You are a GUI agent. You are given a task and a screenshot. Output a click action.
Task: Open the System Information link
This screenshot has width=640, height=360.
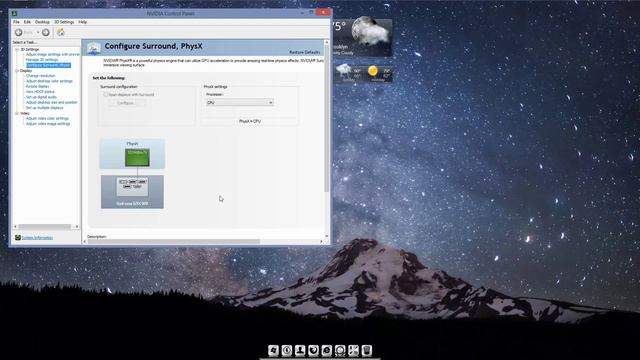[37, 238]
